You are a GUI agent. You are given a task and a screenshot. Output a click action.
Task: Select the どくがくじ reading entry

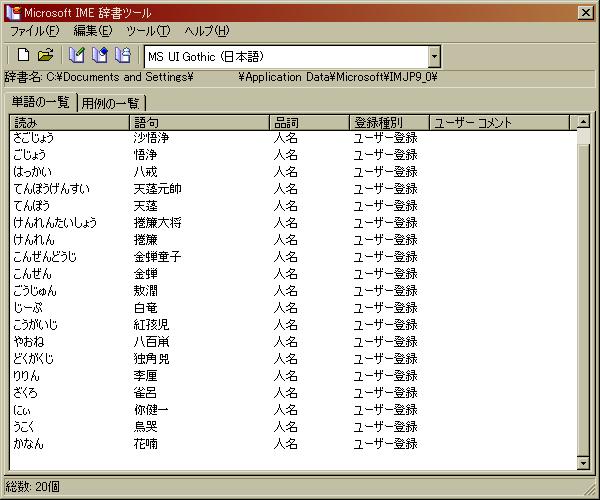tap(34, 359)
